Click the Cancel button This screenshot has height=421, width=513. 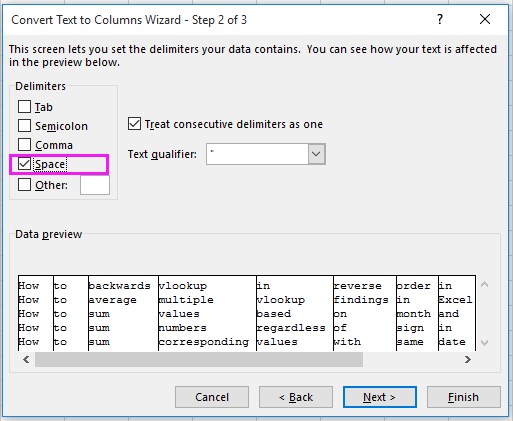coord(212,397)
